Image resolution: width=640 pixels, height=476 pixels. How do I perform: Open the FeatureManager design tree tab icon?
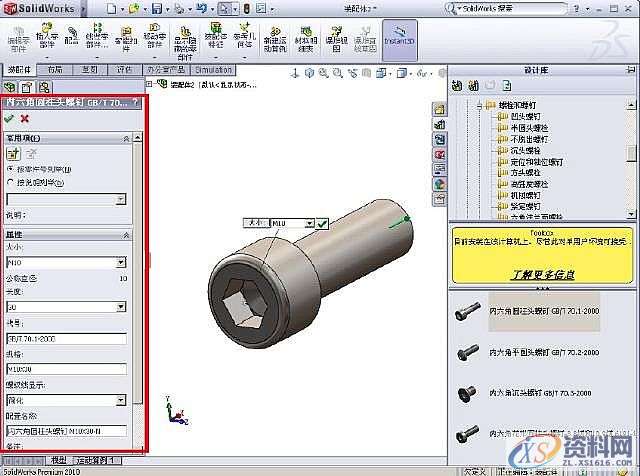(x=10, y=87)
